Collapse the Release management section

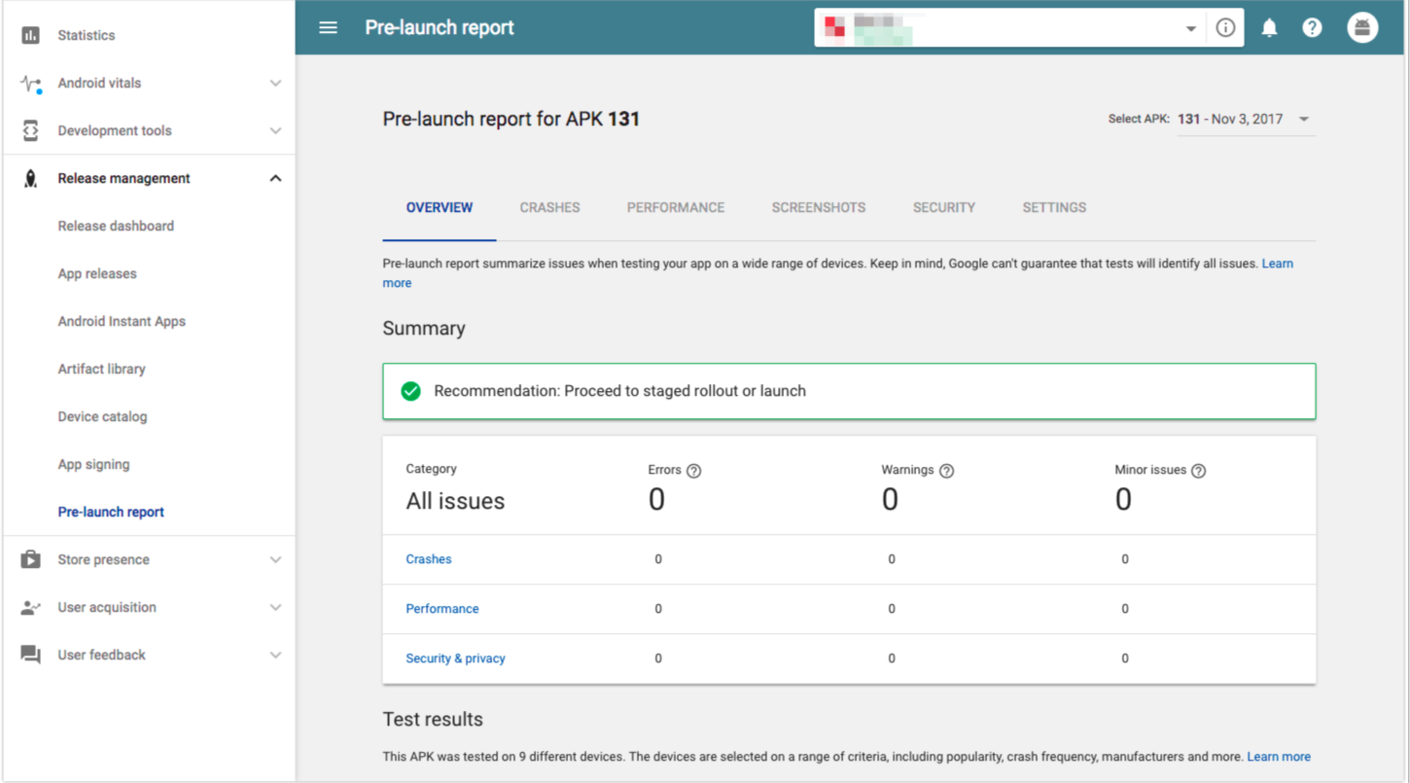point(275,179)
